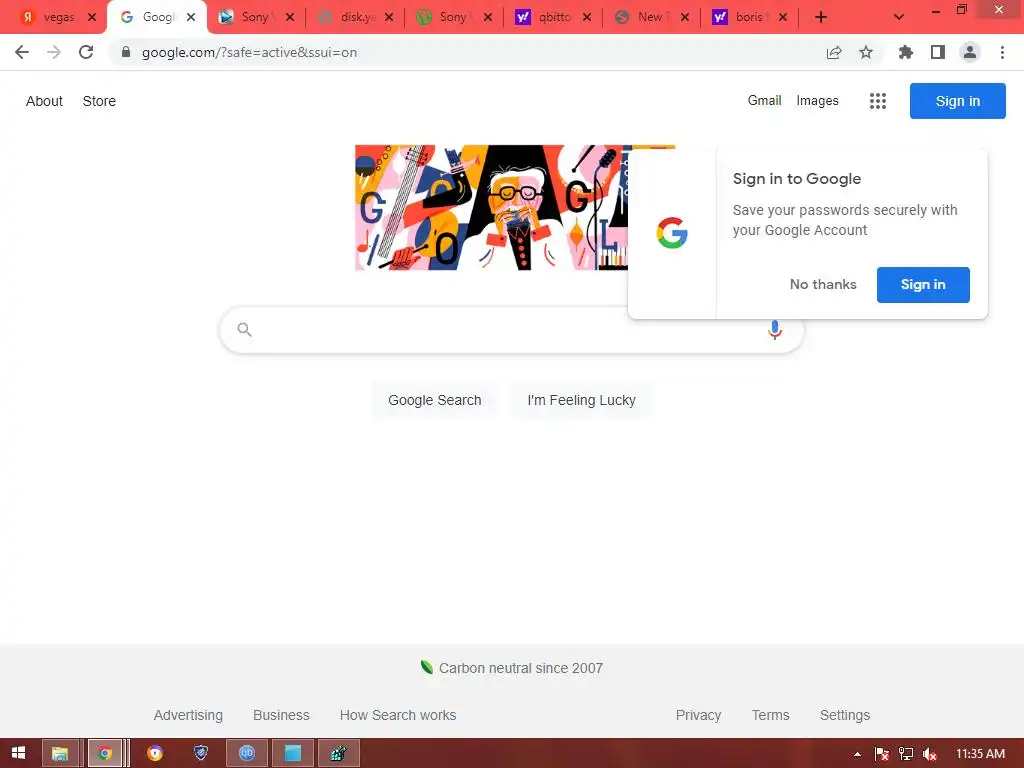1024x768 pixels.
Task: Open the Google apps grid
Action: (x=878, y=101)
